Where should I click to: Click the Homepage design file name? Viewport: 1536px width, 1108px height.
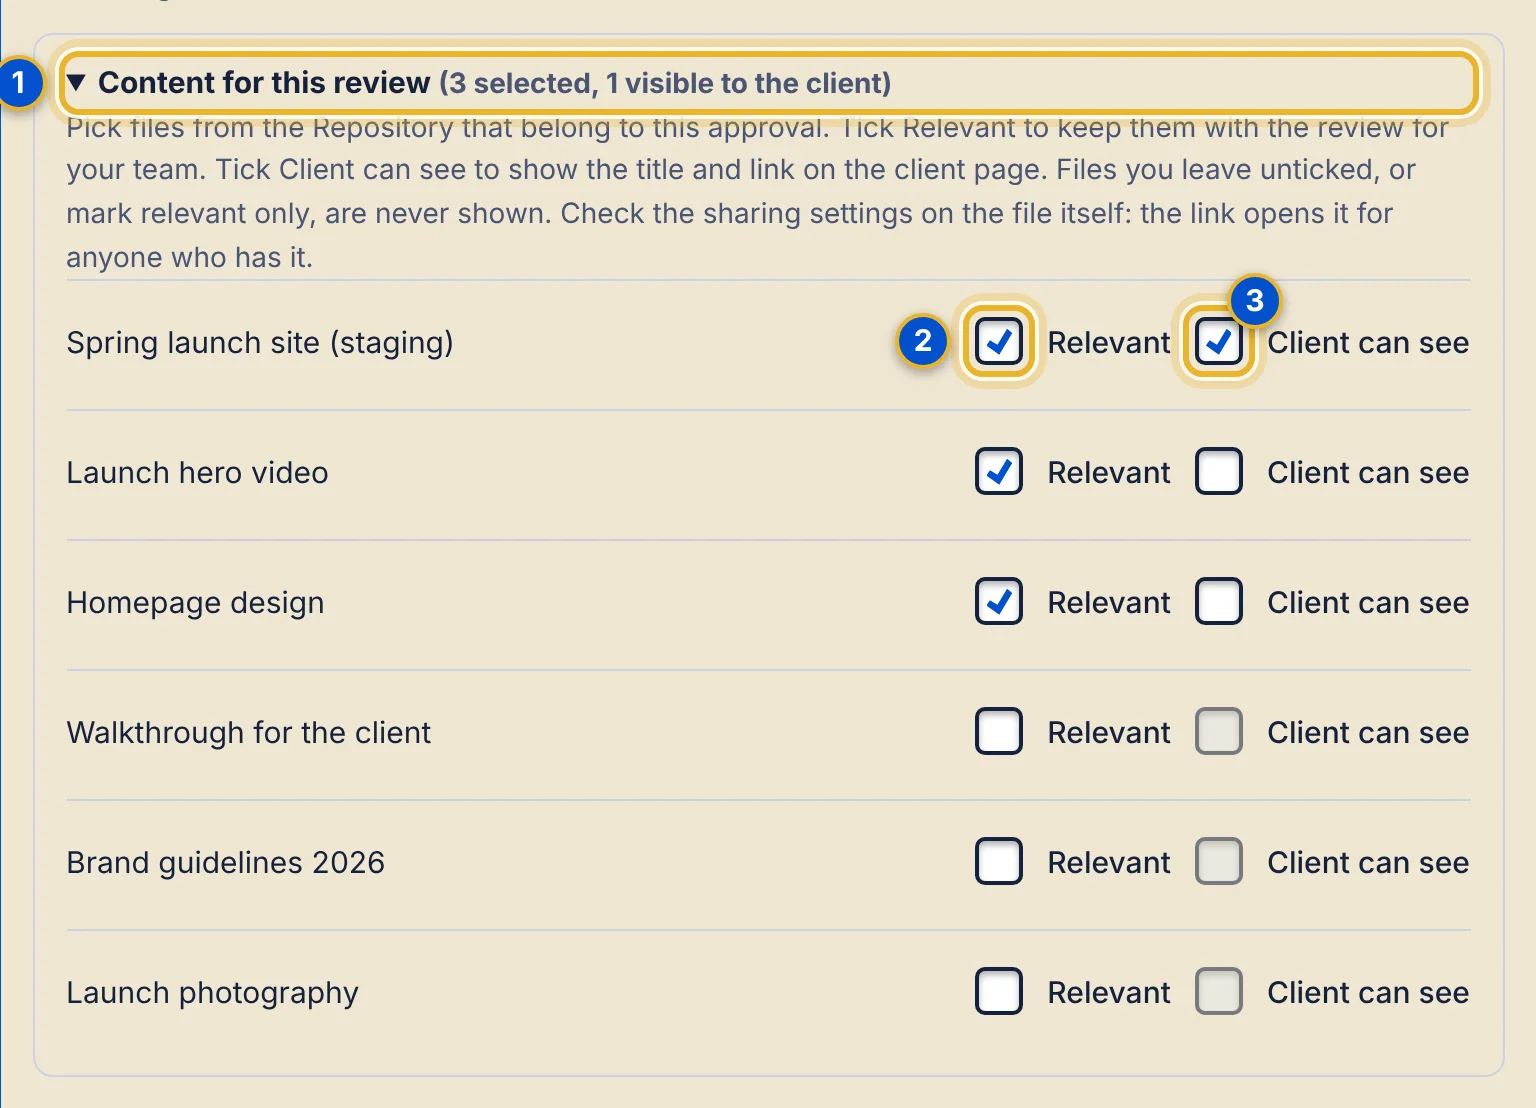pos(195,603)
